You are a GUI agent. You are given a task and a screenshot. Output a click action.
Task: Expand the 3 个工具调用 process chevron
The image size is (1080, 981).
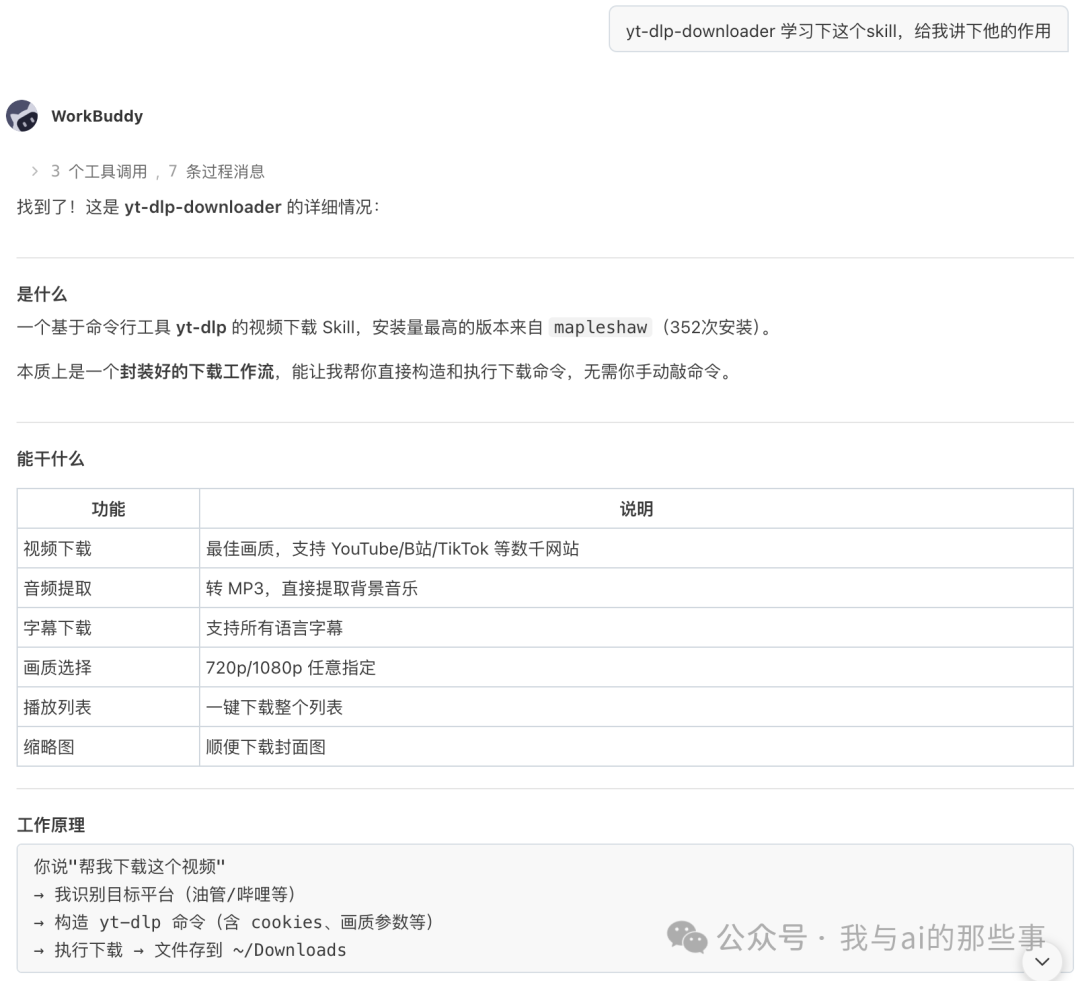coord(34,171)
